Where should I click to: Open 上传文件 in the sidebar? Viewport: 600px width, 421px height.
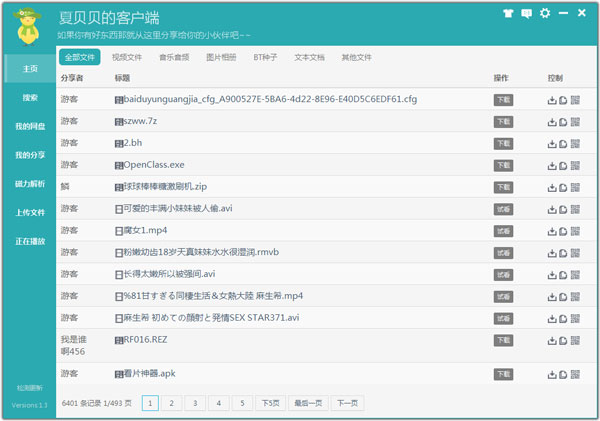[30, 212]
